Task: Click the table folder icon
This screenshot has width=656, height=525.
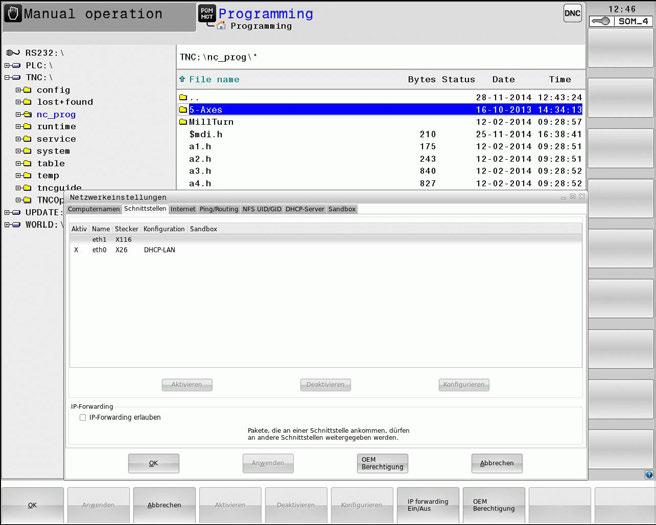Action: click(27, 163)
